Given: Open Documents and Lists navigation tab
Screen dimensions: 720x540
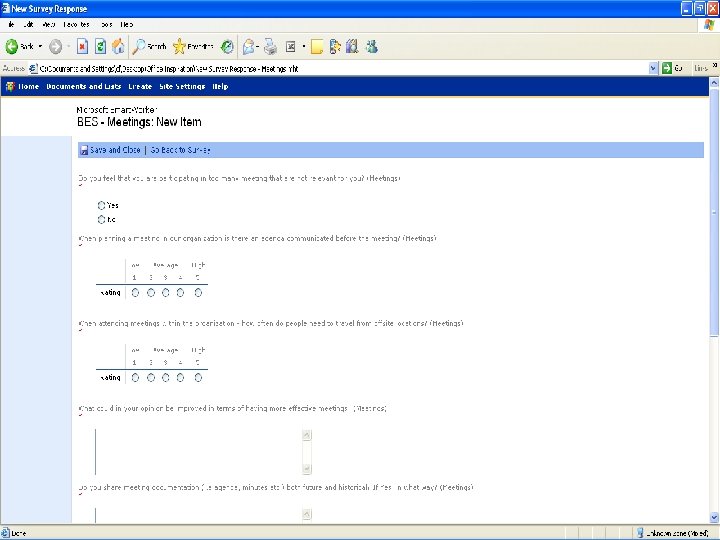Looking at the screenshot, I should pyautogui.click(x=84, y=86).
